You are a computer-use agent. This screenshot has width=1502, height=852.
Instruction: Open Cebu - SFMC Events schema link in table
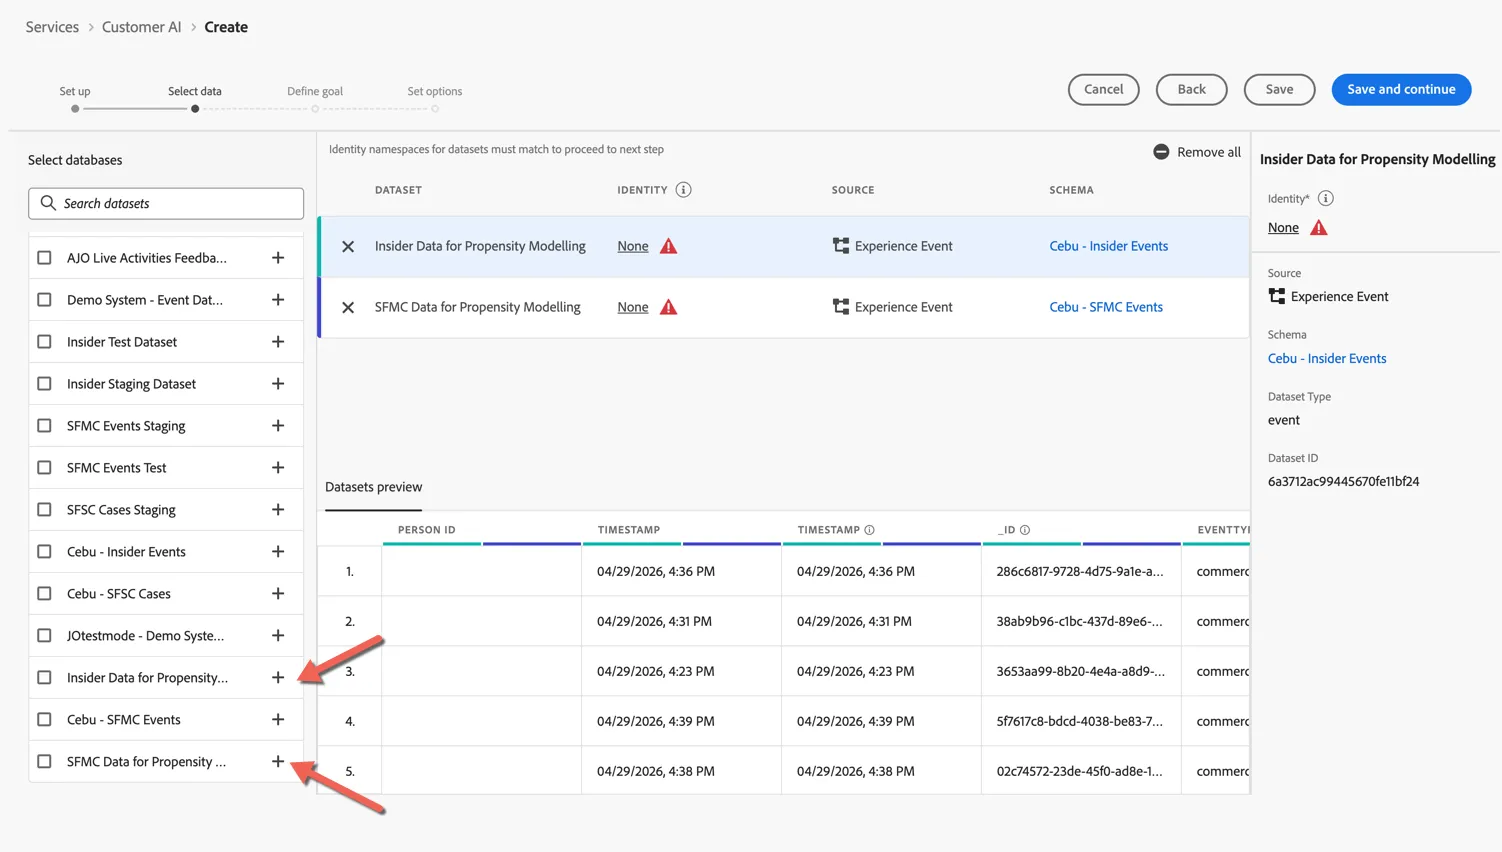click(x=1106, y=307)
